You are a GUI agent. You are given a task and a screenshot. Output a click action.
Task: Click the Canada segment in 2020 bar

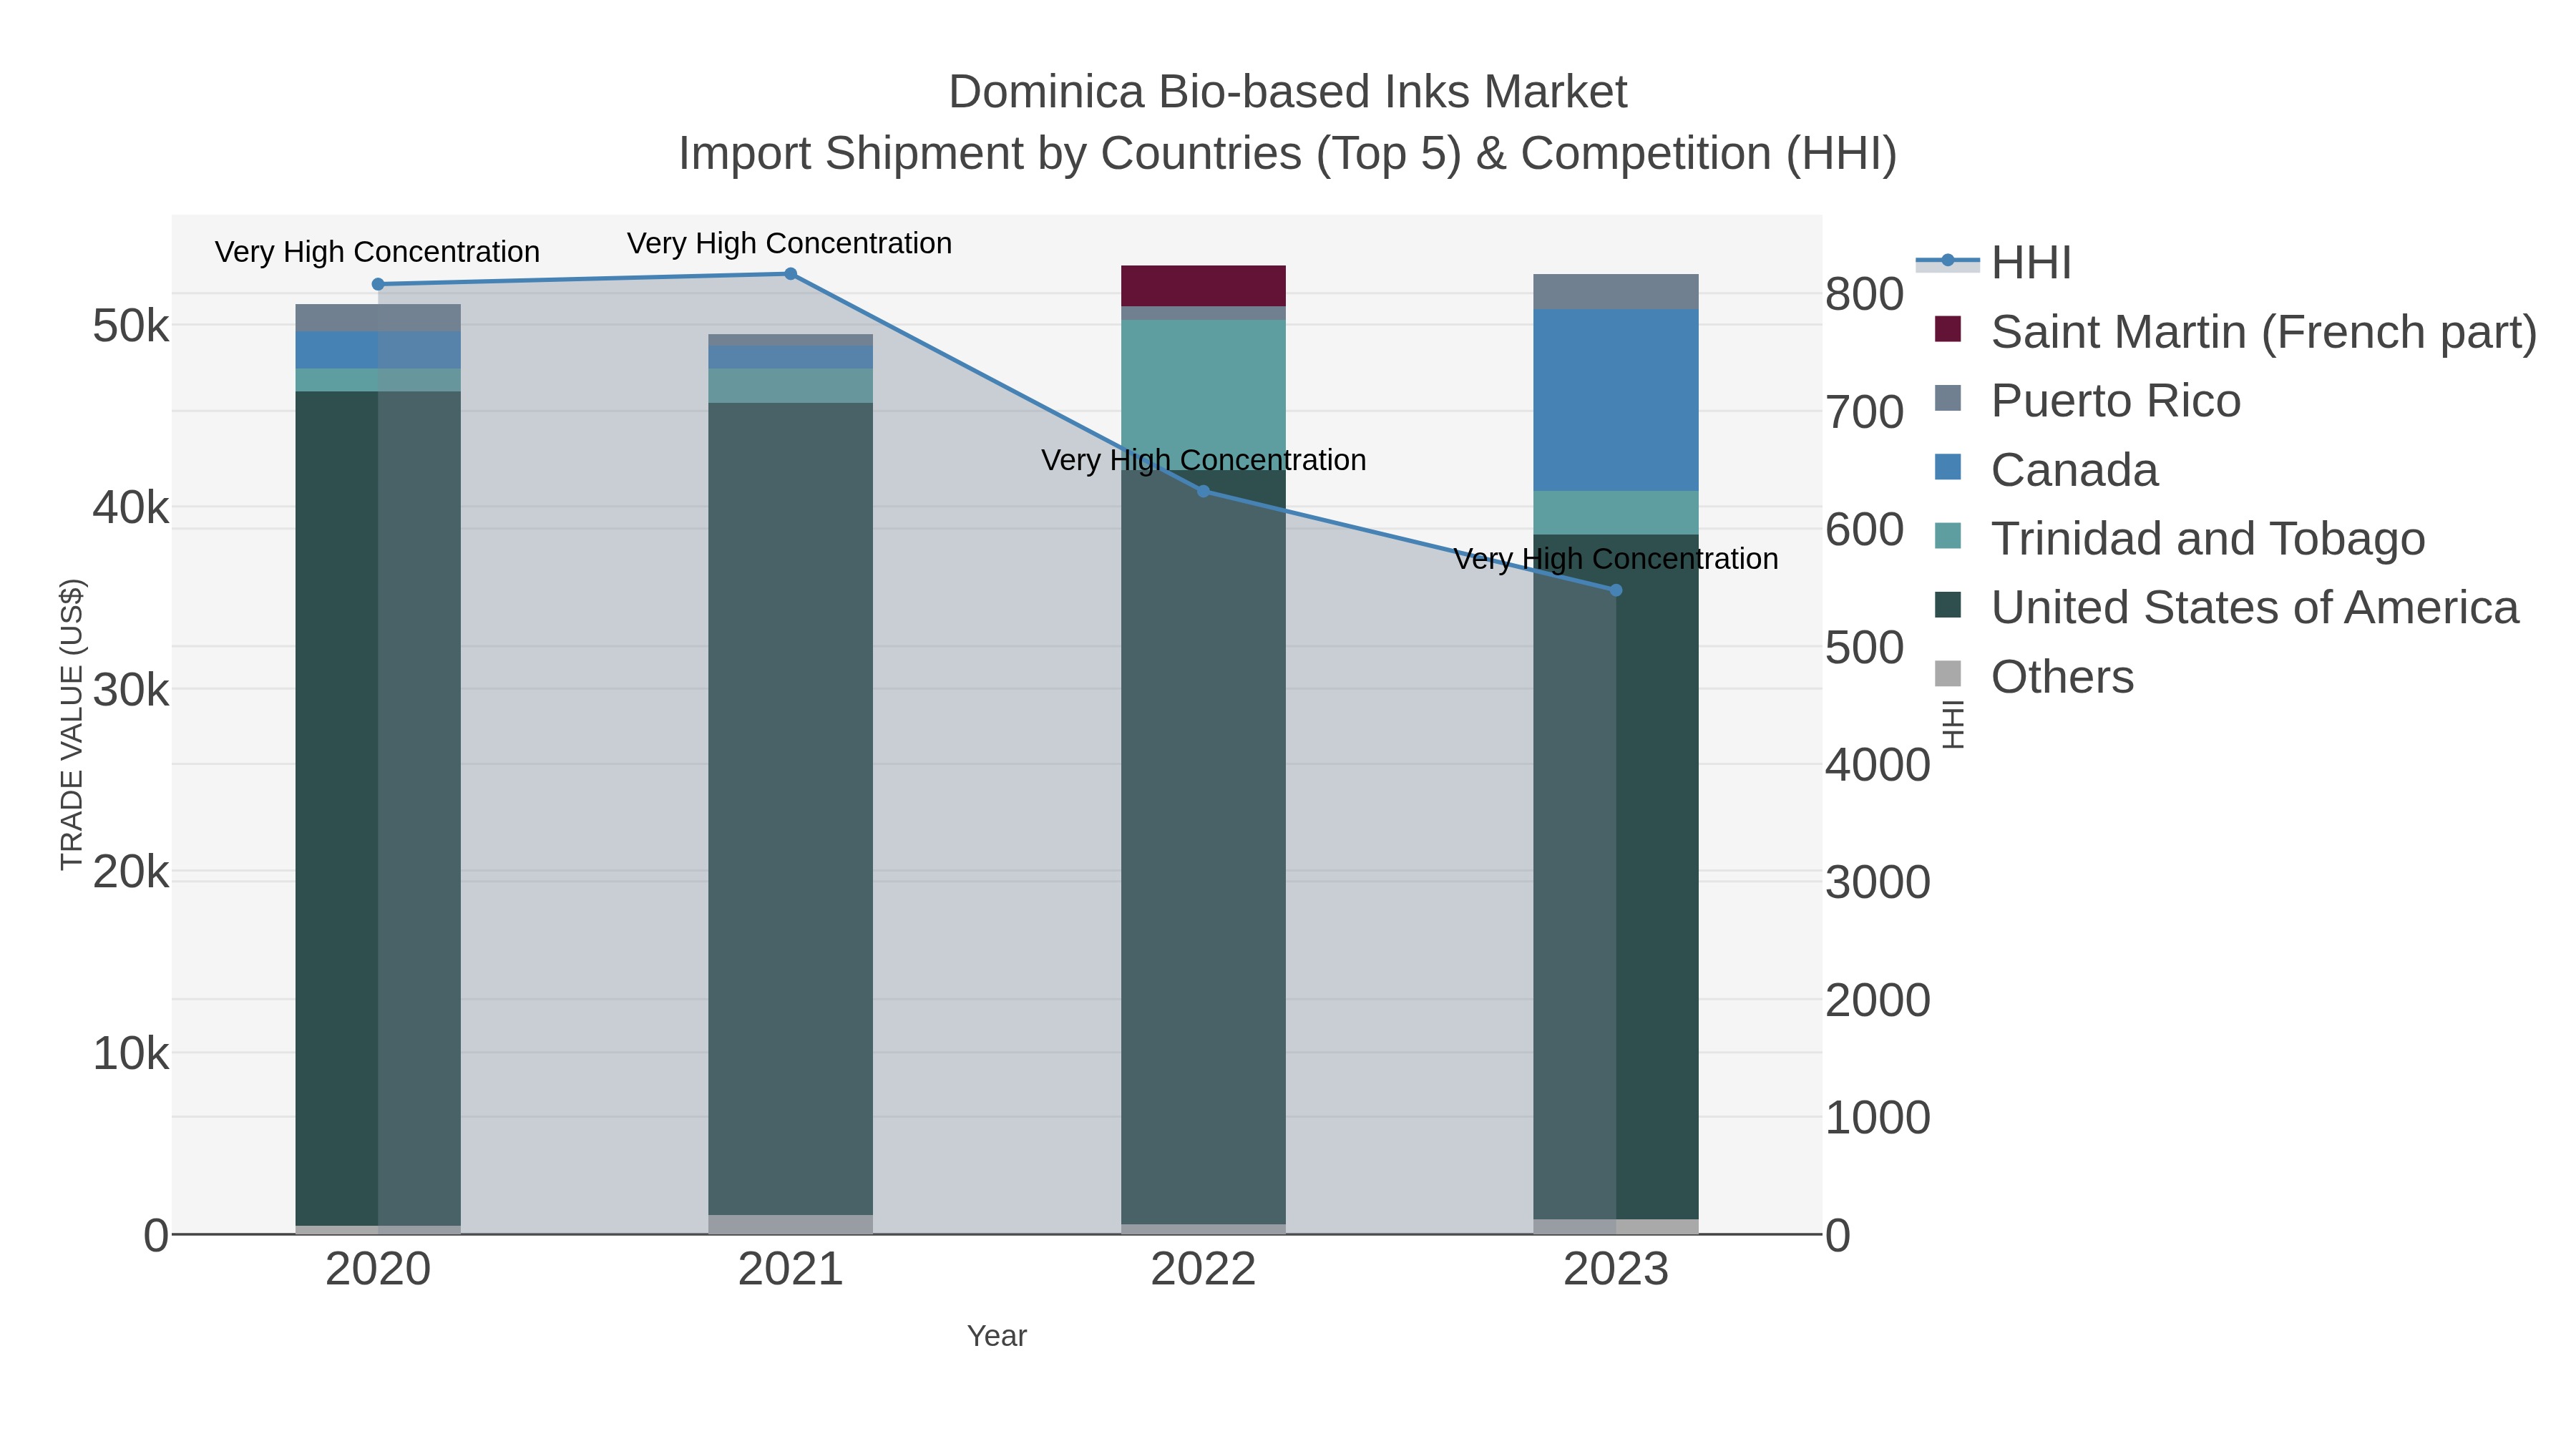click(x=378, y=350)
